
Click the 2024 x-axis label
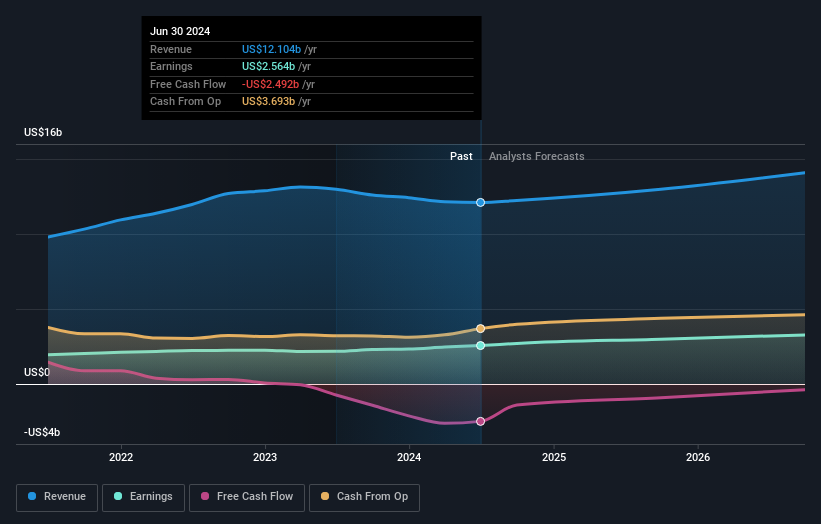click(x=409, y=457)
